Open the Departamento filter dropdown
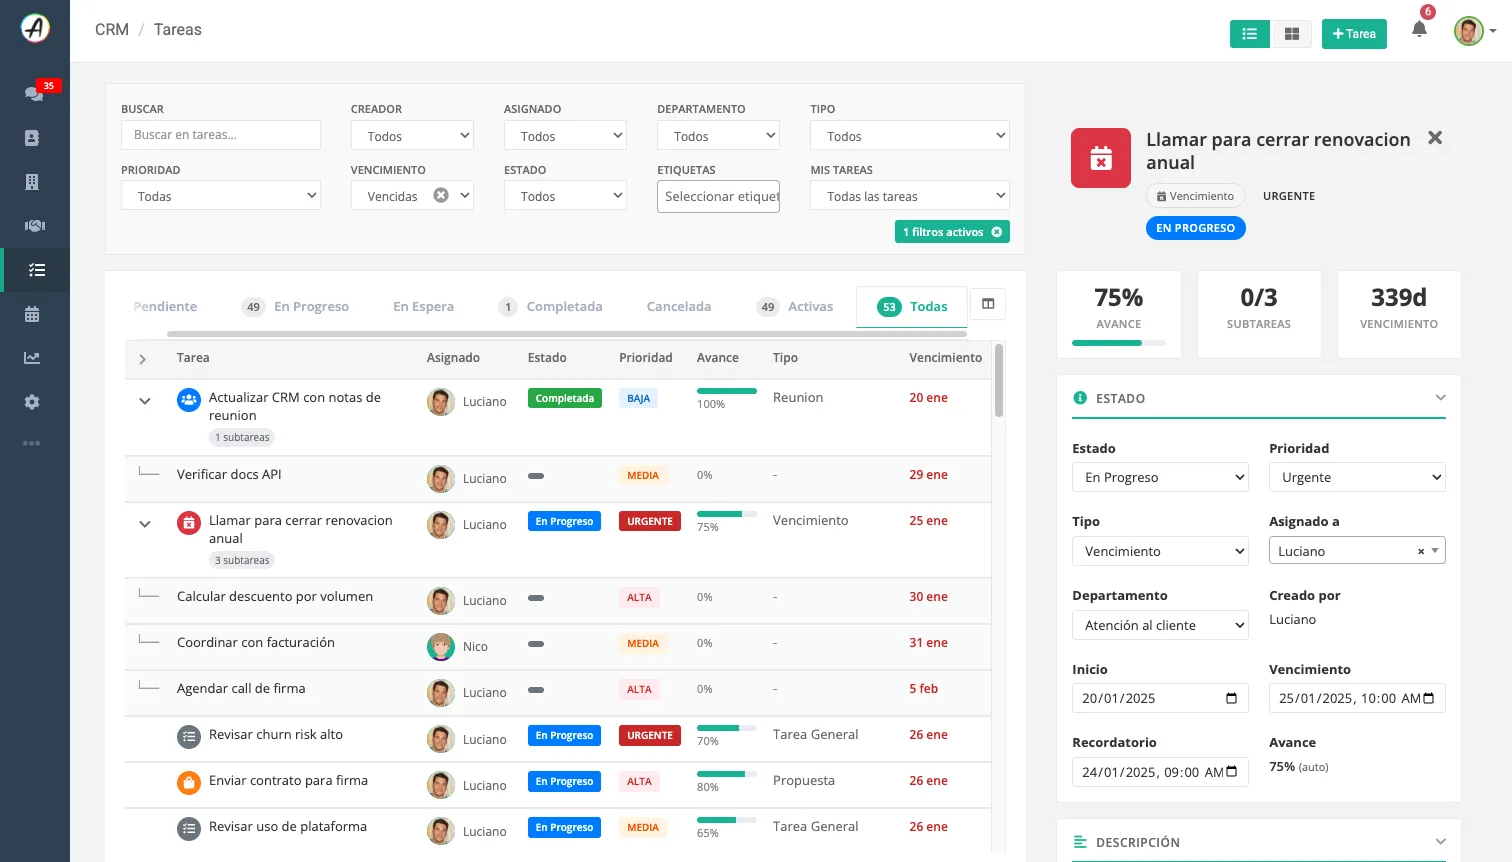The image size is (1512, 862). (x=718, y=136)
